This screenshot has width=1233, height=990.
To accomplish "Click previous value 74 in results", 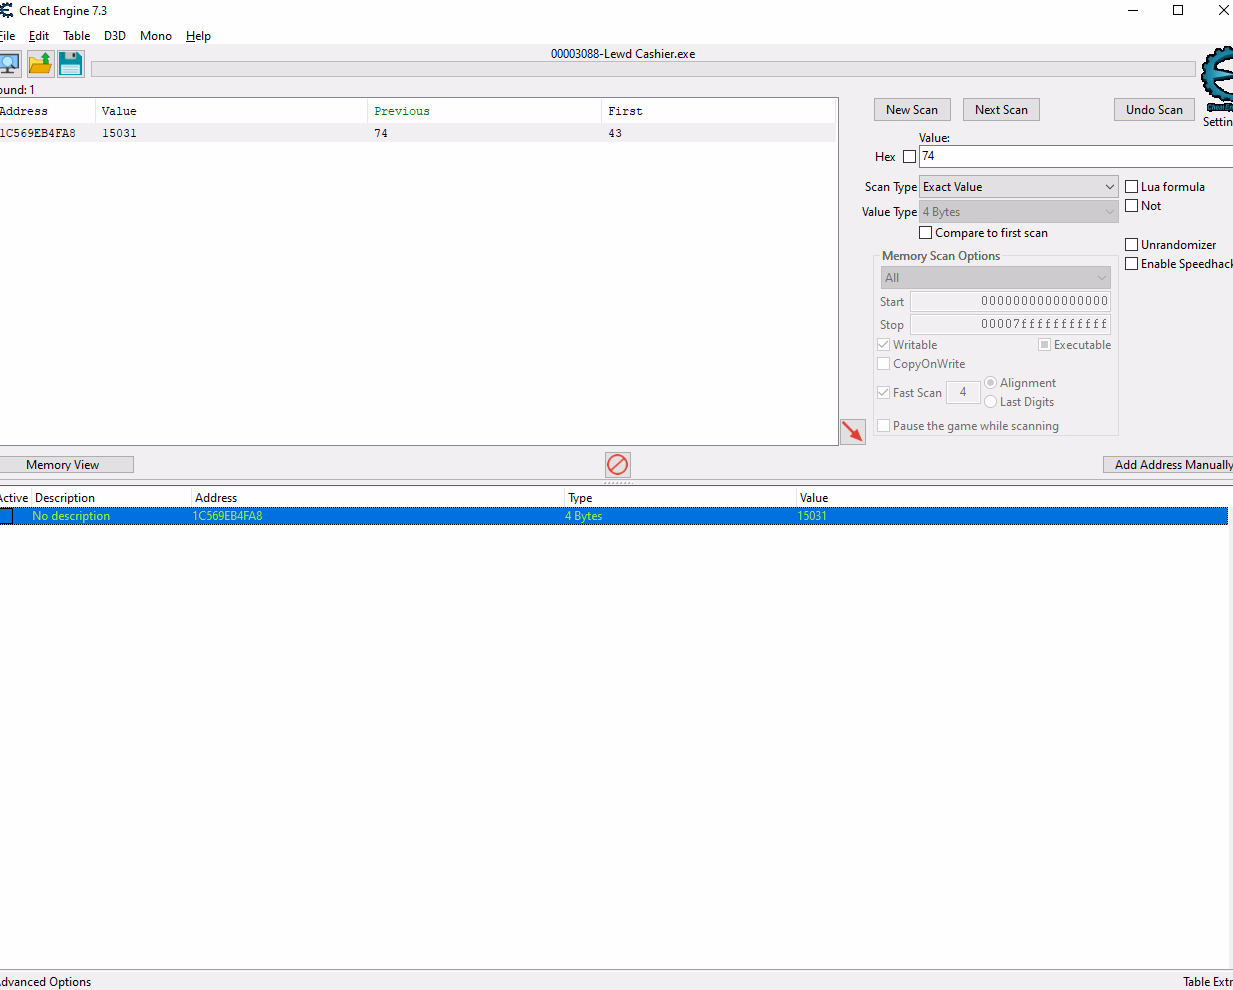I will [x=381, y=133].
